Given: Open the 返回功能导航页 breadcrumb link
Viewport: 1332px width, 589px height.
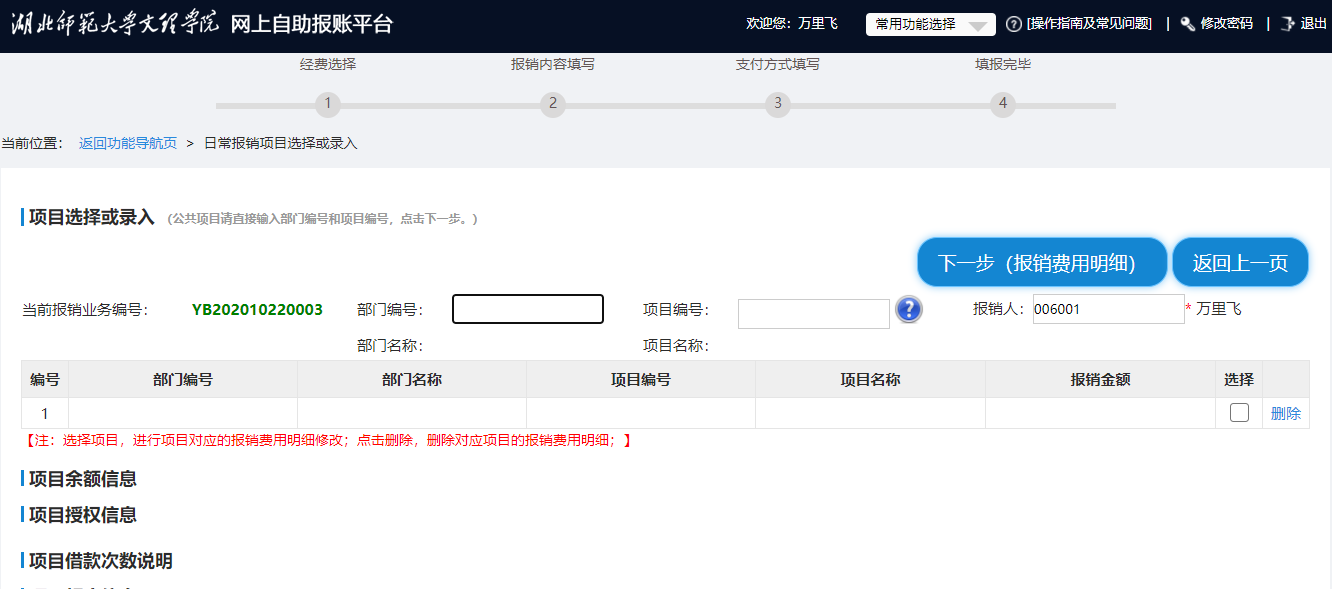Looking at the screenshot, I should coord(128,143).
